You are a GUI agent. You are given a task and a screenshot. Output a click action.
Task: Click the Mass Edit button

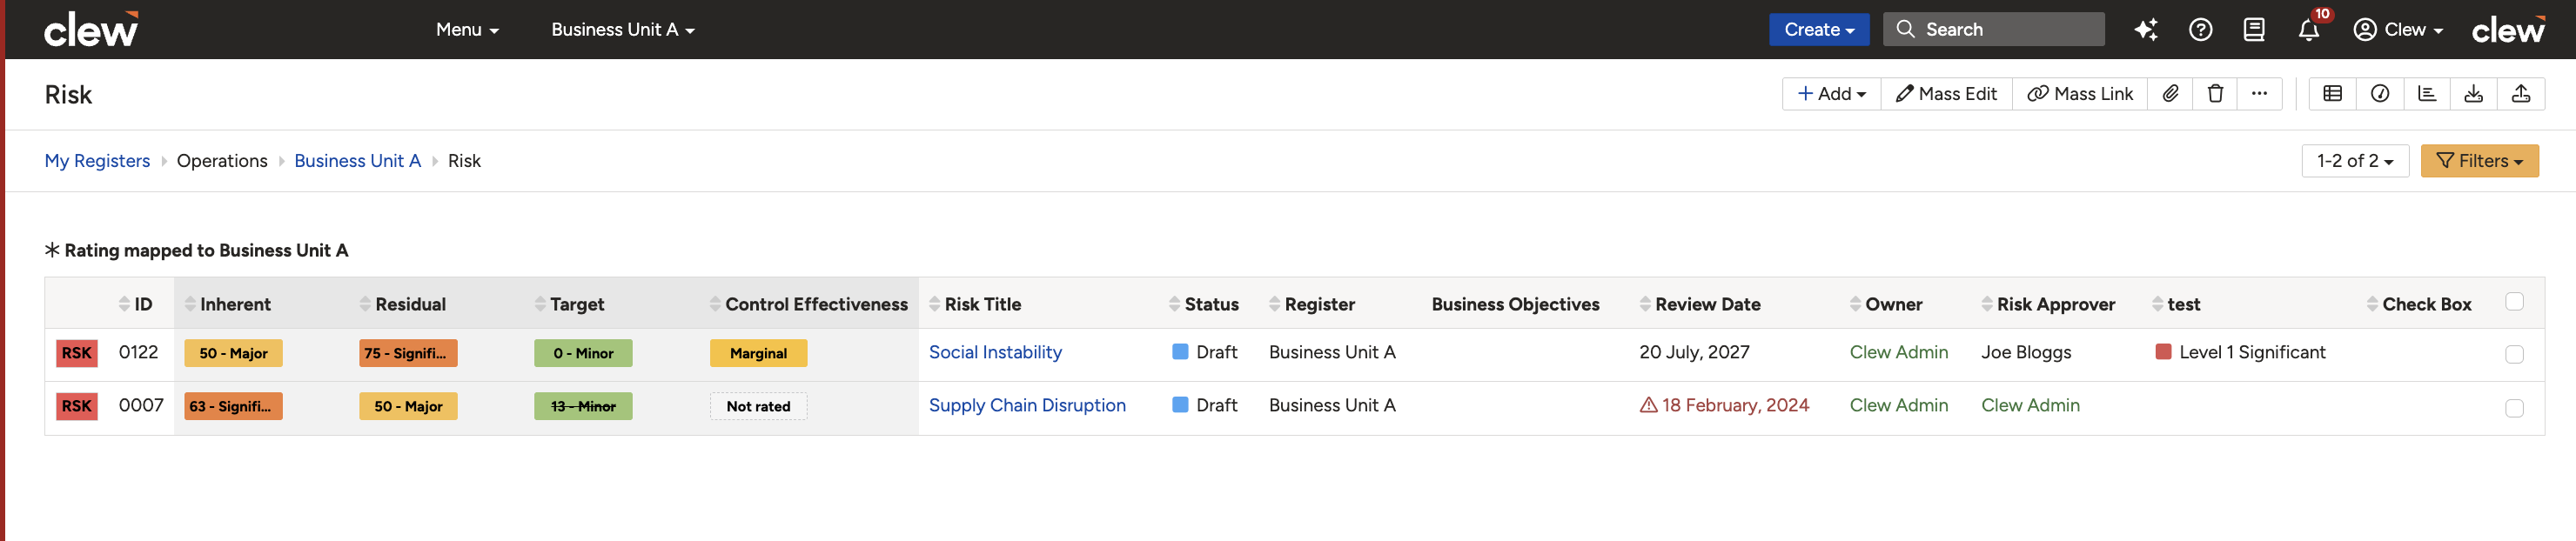pyautogui.click(x=1946, y=94)
